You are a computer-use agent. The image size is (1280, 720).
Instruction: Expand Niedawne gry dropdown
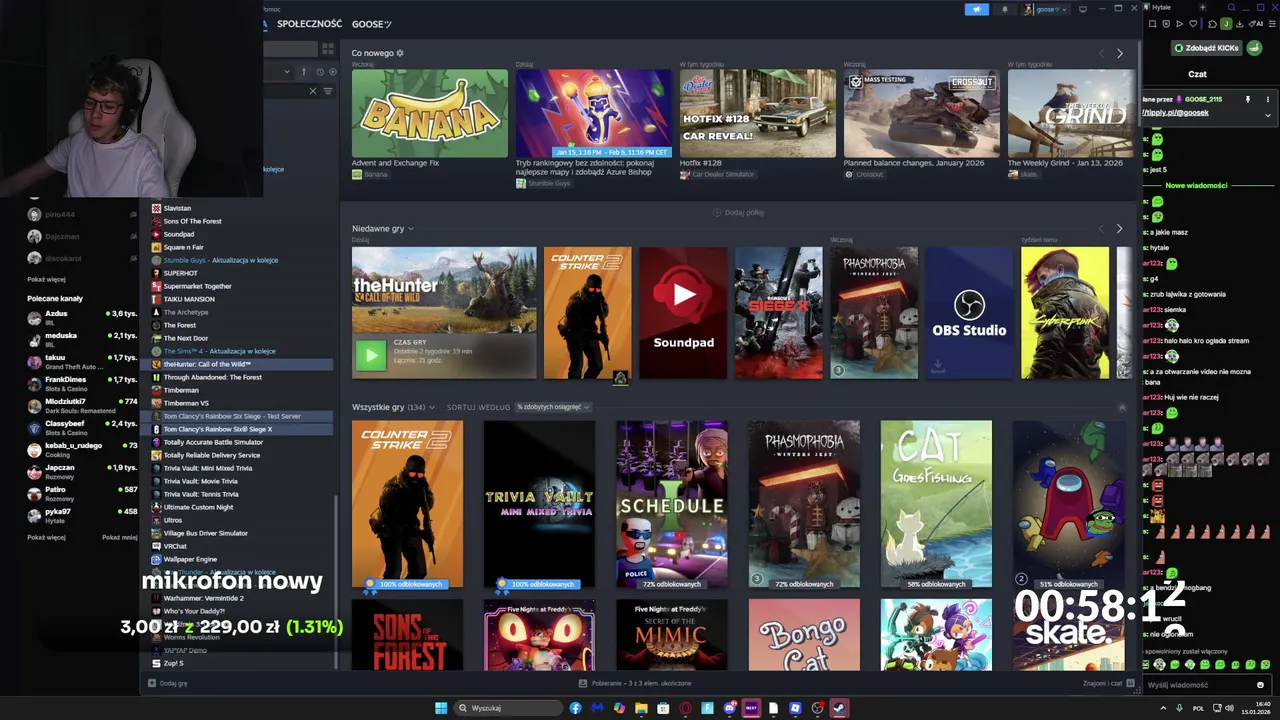[x=410, y=229]
